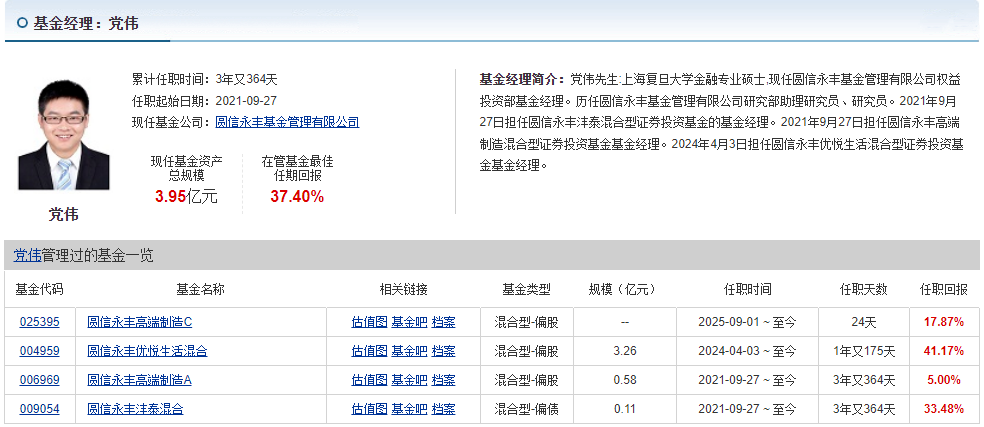Click the 基金名称 column header
Screen dimensions: 984x427
point(200,289)
